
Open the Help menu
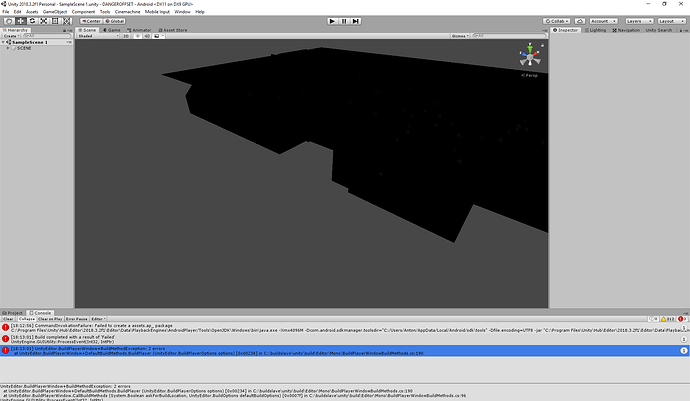point(200,12)
